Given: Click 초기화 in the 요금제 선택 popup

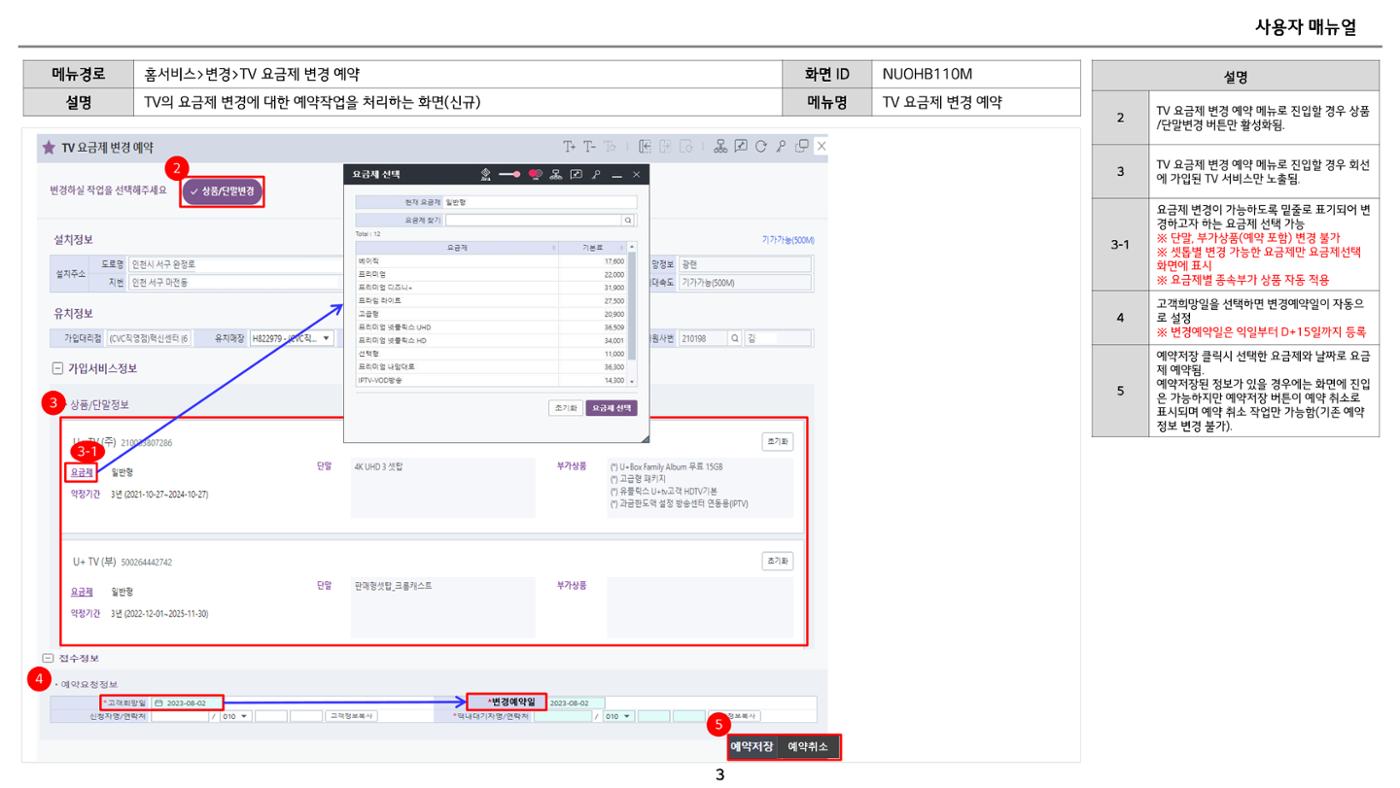Looking at the screenshot, I should [565, 408].
